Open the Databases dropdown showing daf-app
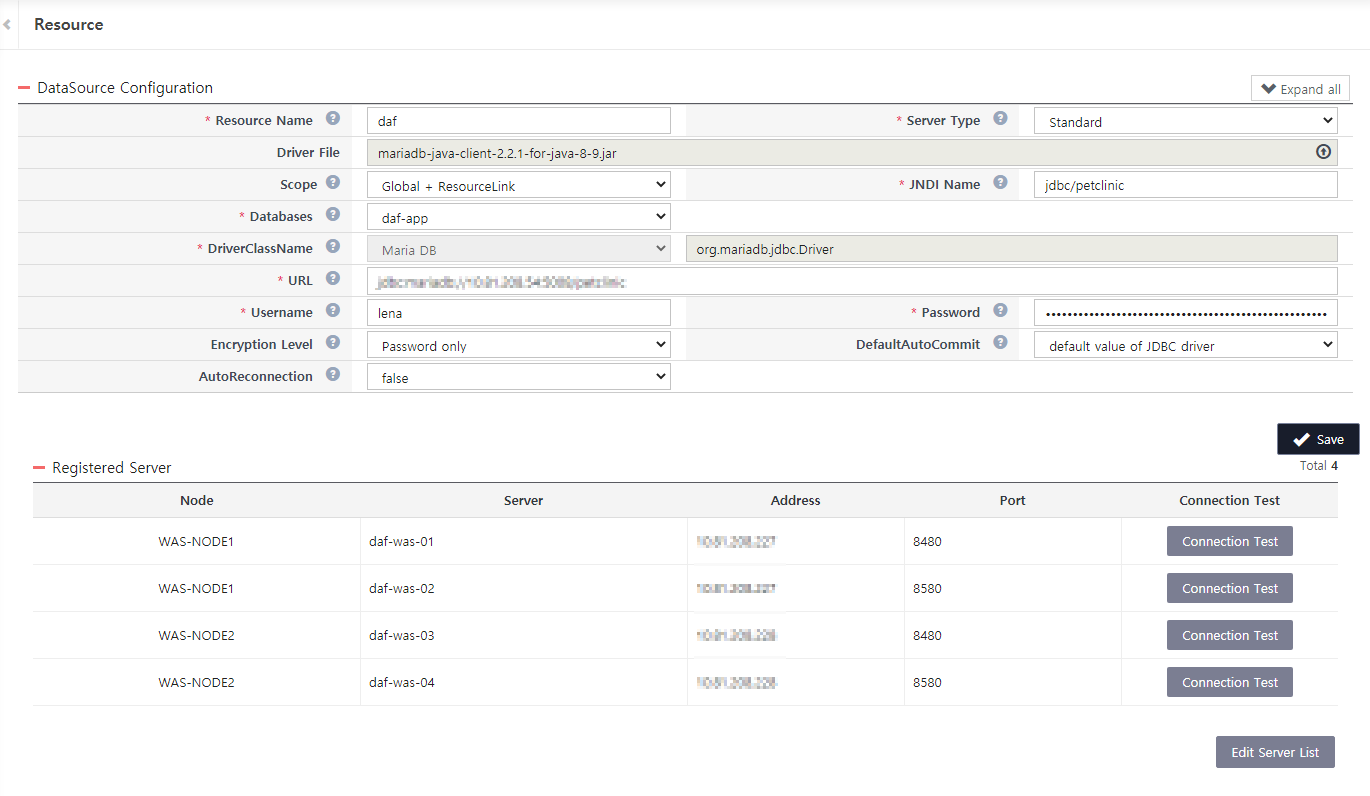 click(518, 216)
